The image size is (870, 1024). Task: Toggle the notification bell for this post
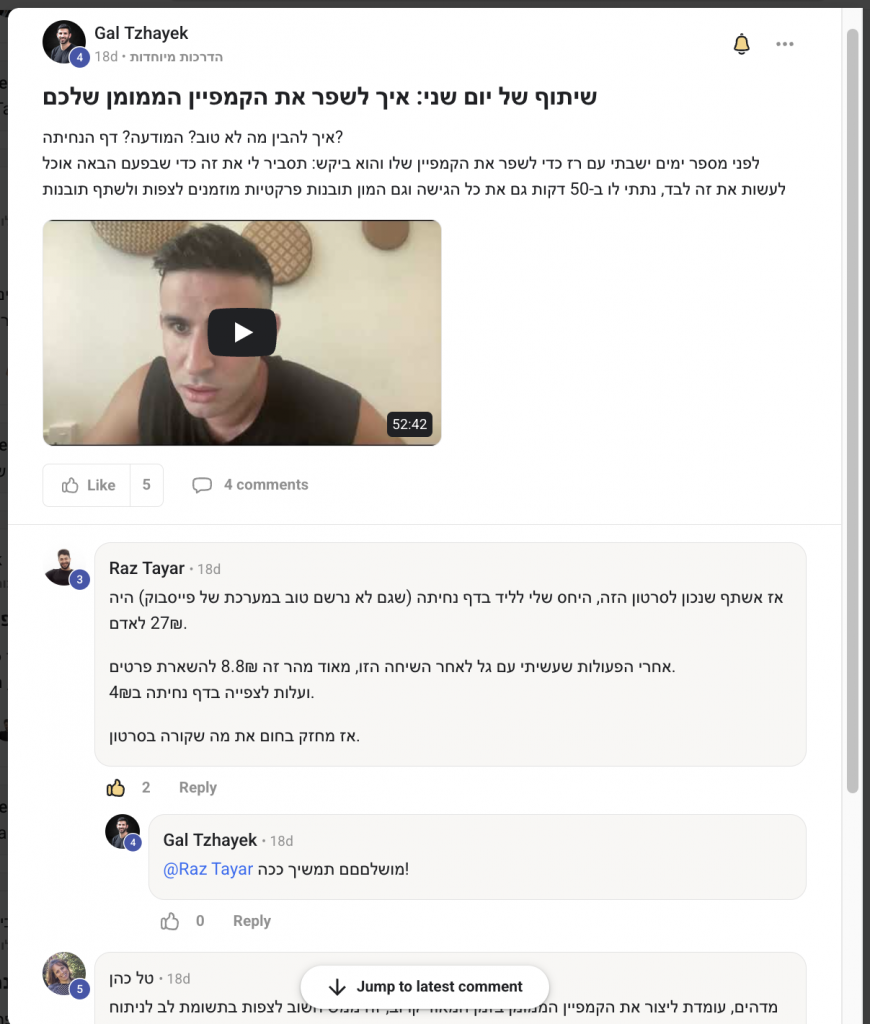[741, 44]
